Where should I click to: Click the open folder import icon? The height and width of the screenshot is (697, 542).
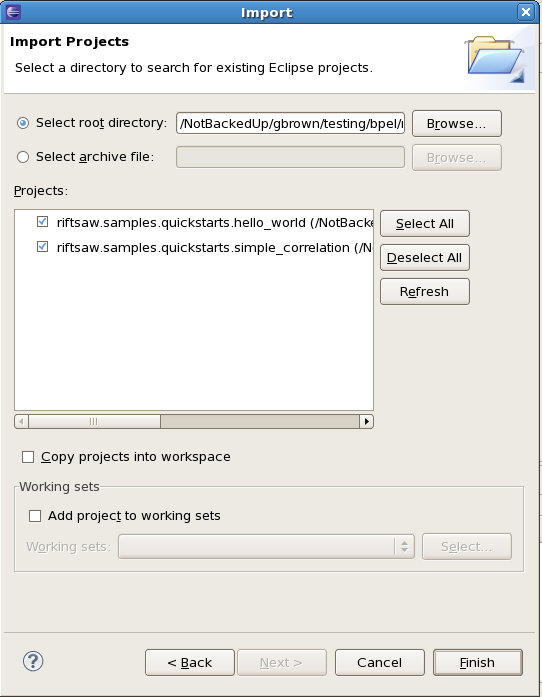pos(496,60)
